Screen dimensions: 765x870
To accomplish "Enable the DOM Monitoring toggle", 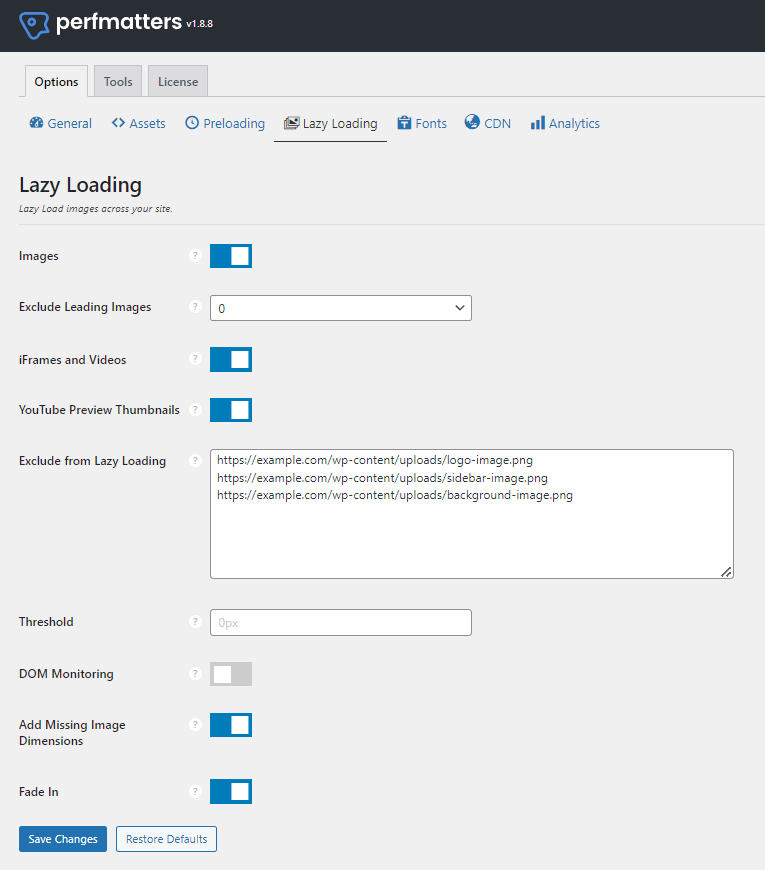I will click(x=231, y=674).
